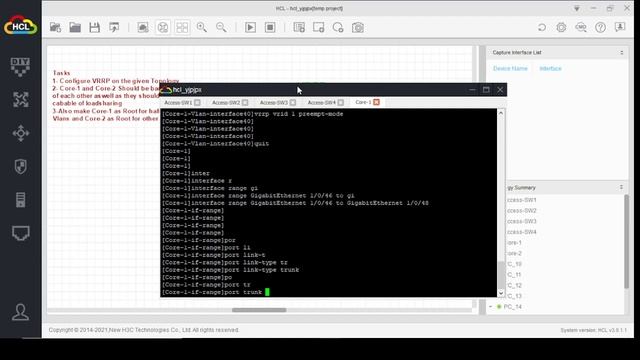The image size is (640, 360).
Task: Click the CMD search icon
Action: pyautogui.click(x=581, y=27)
